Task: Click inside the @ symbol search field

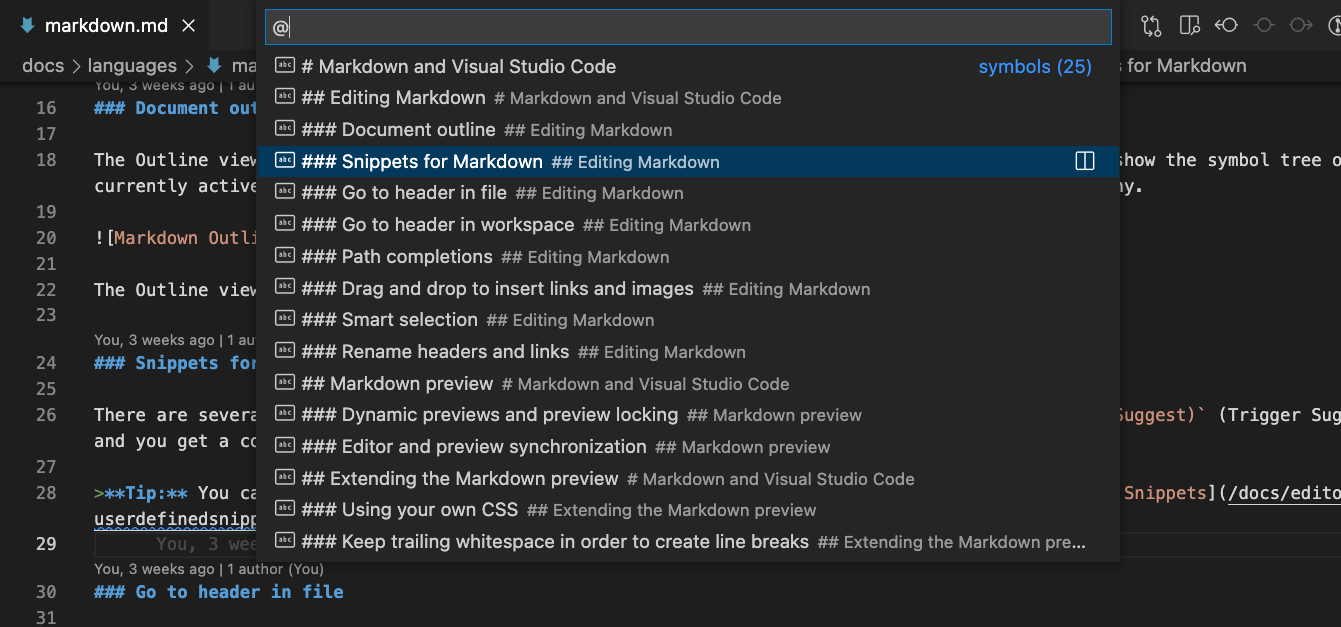Action: 688,27
